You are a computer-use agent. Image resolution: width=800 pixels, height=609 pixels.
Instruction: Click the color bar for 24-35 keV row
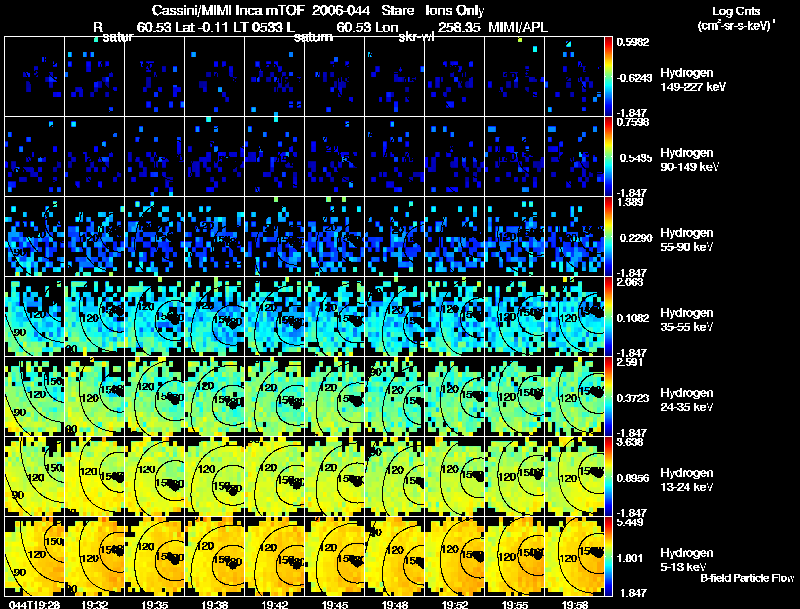[608, 397]
